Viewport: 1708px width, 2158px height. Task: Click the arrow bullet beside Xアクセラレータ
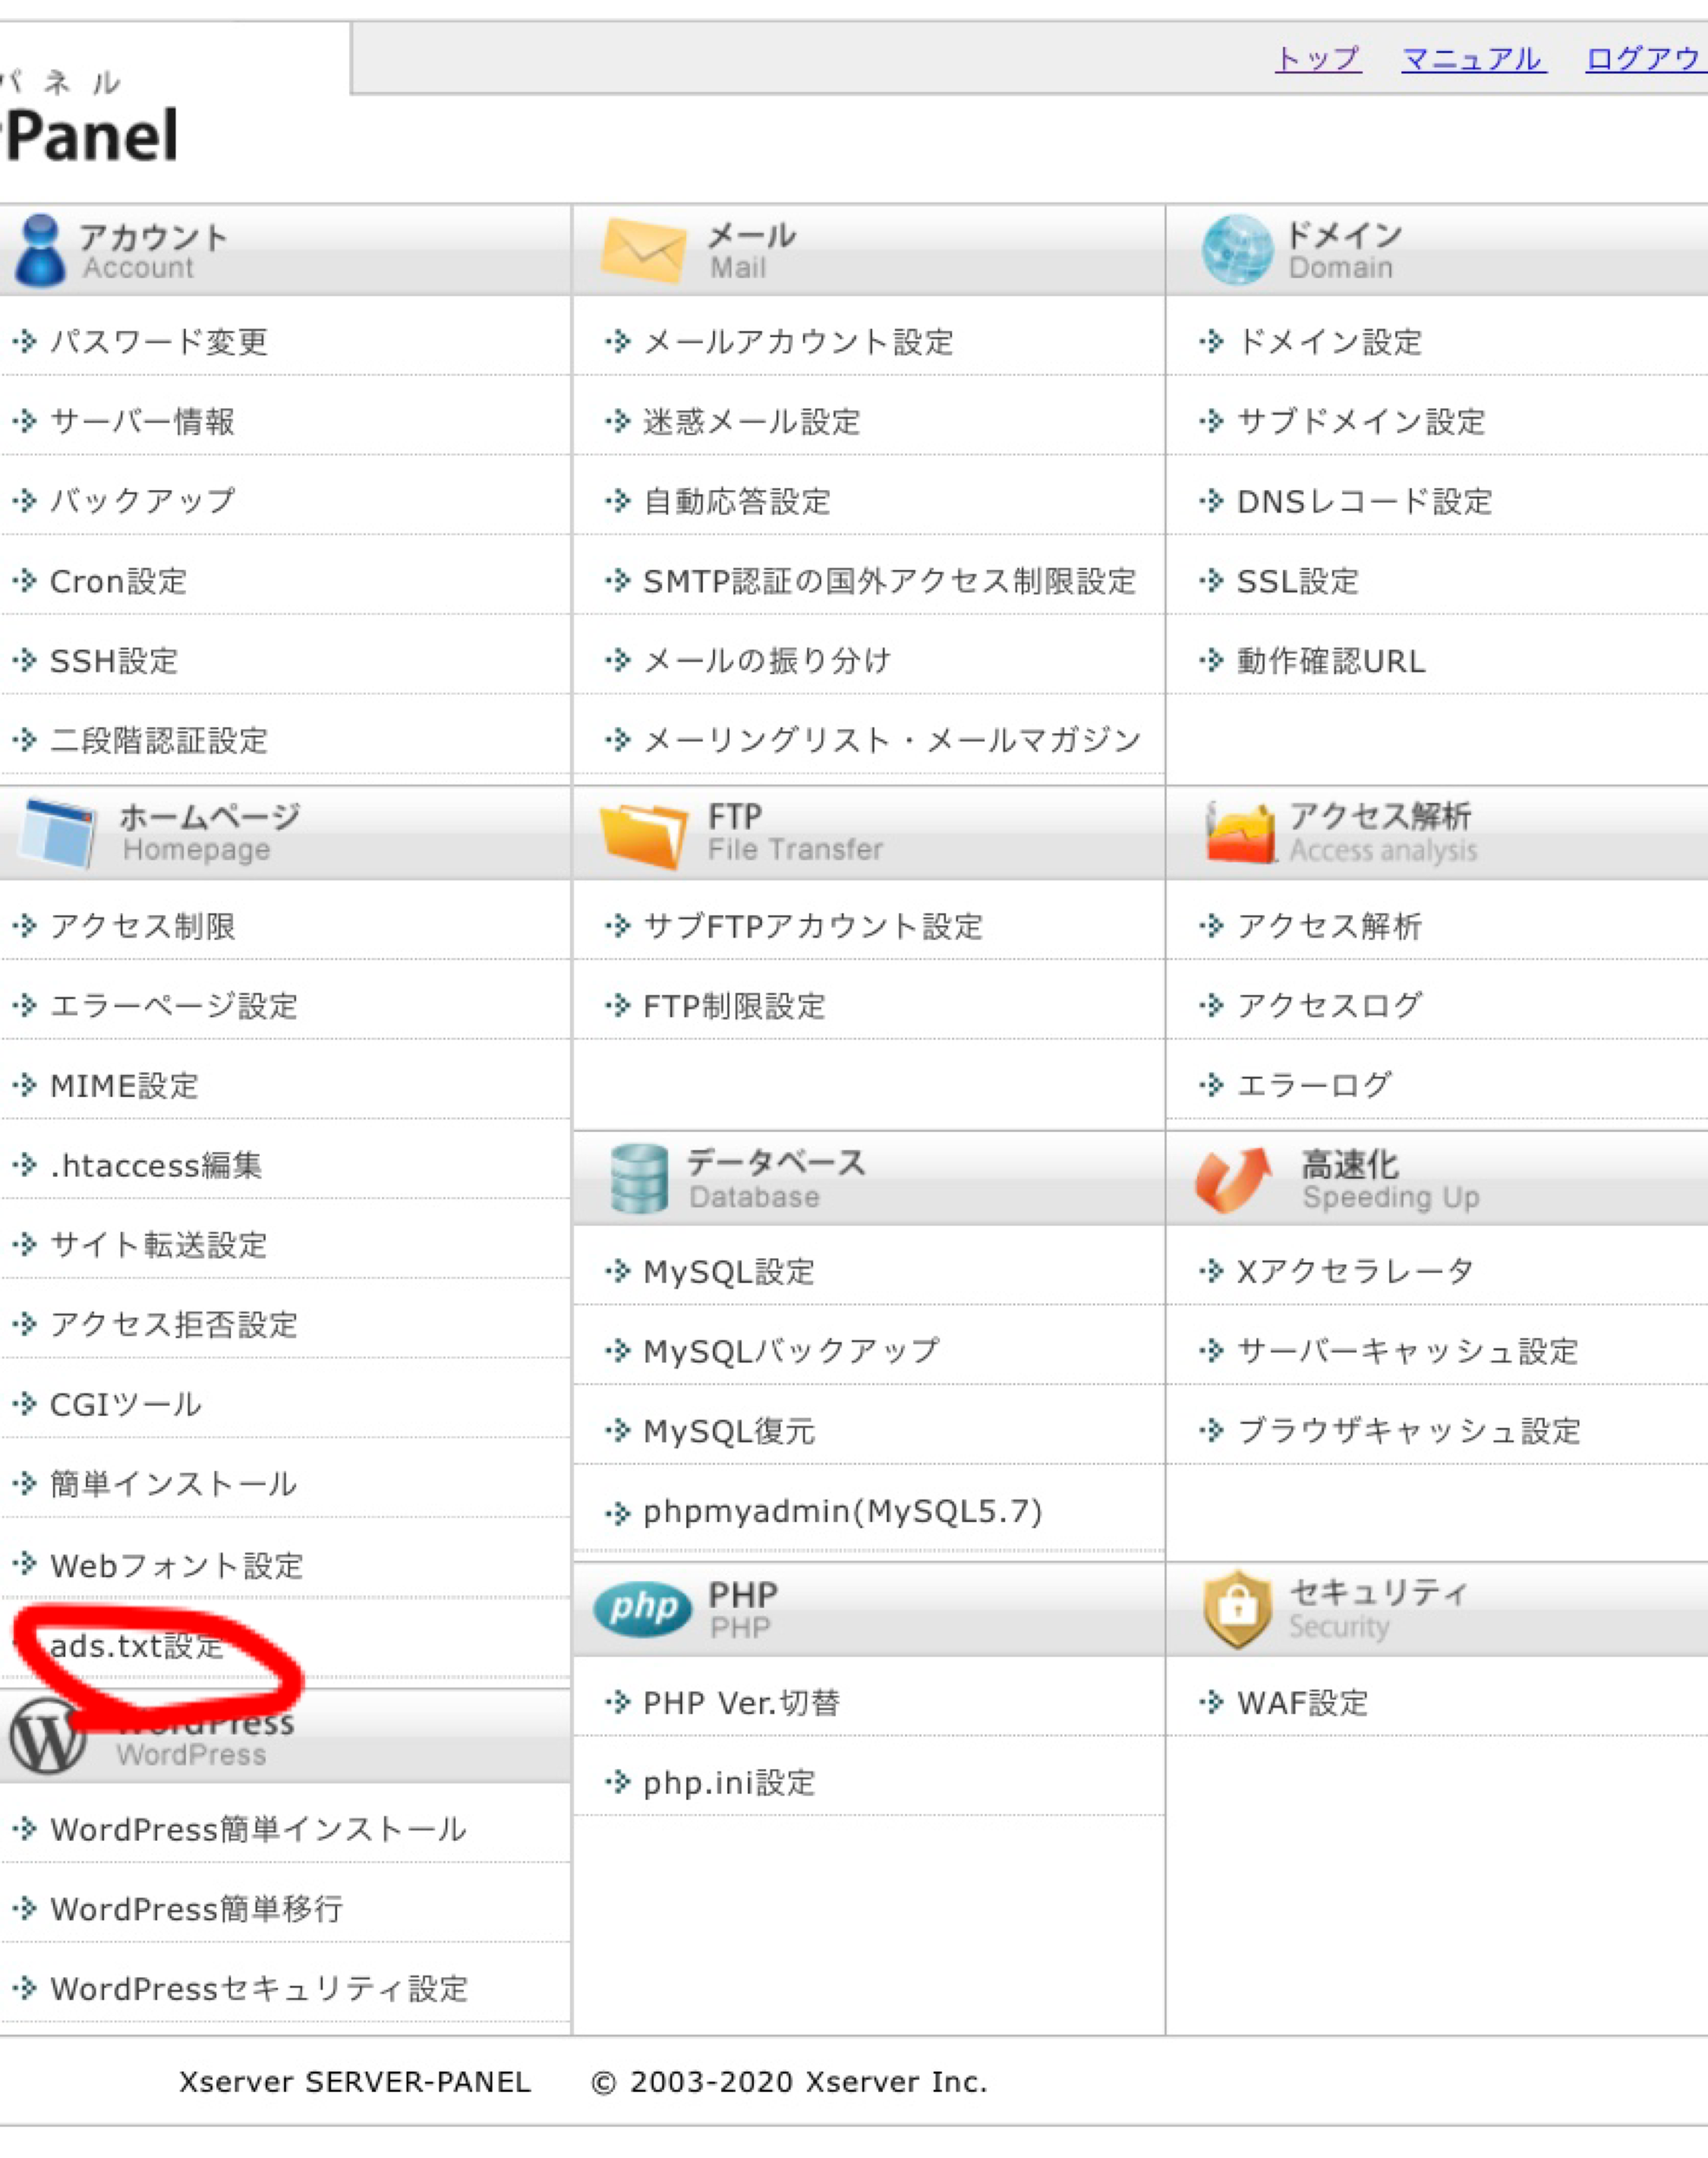coord(1211,1271)
